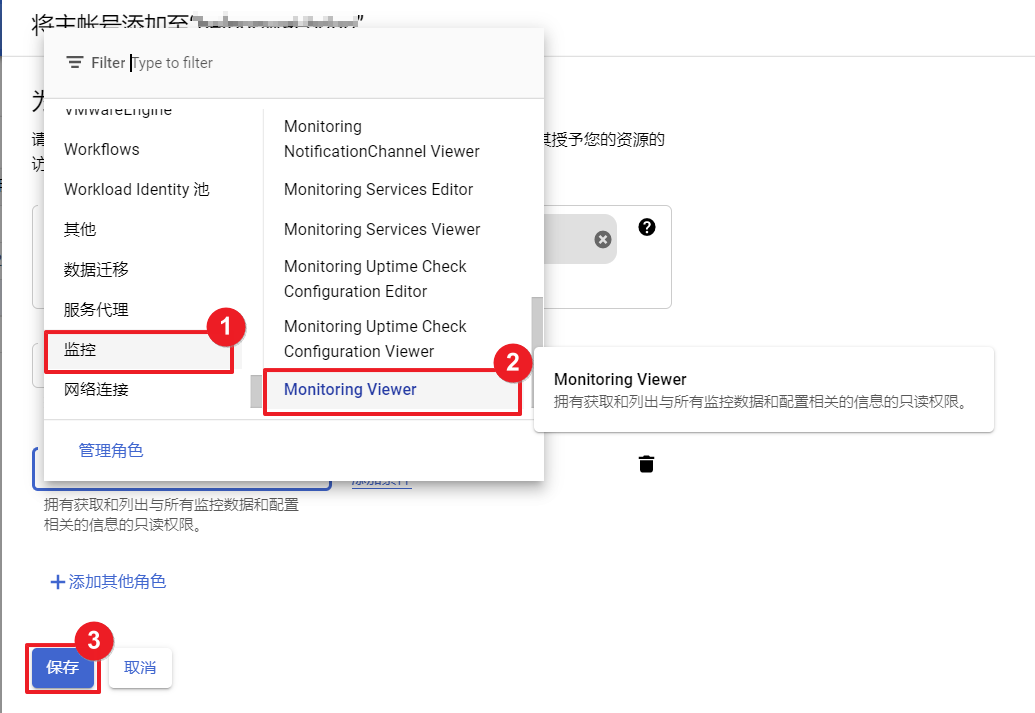Choose Monitoring Services Viewer role

point(382,230)
